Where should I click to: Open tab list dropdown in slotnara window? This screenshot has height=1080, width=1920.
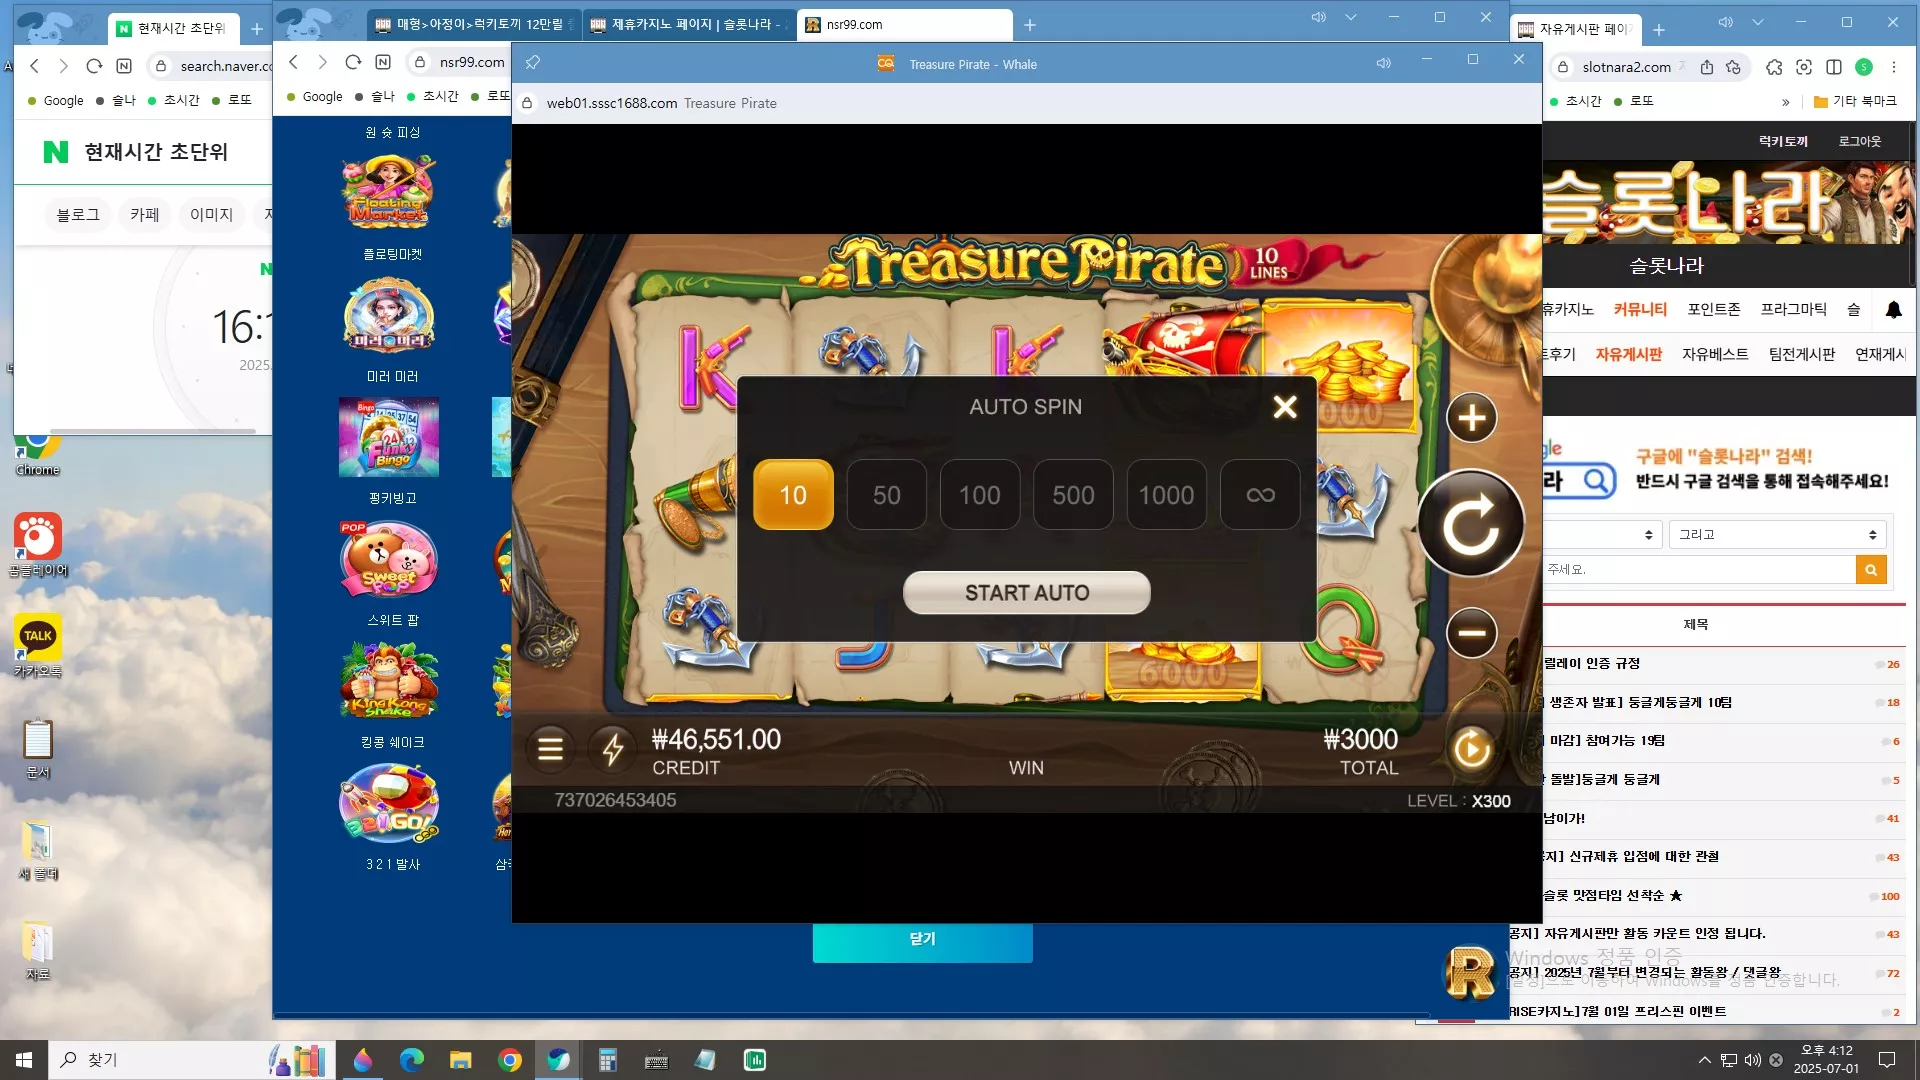[1757, 22]
